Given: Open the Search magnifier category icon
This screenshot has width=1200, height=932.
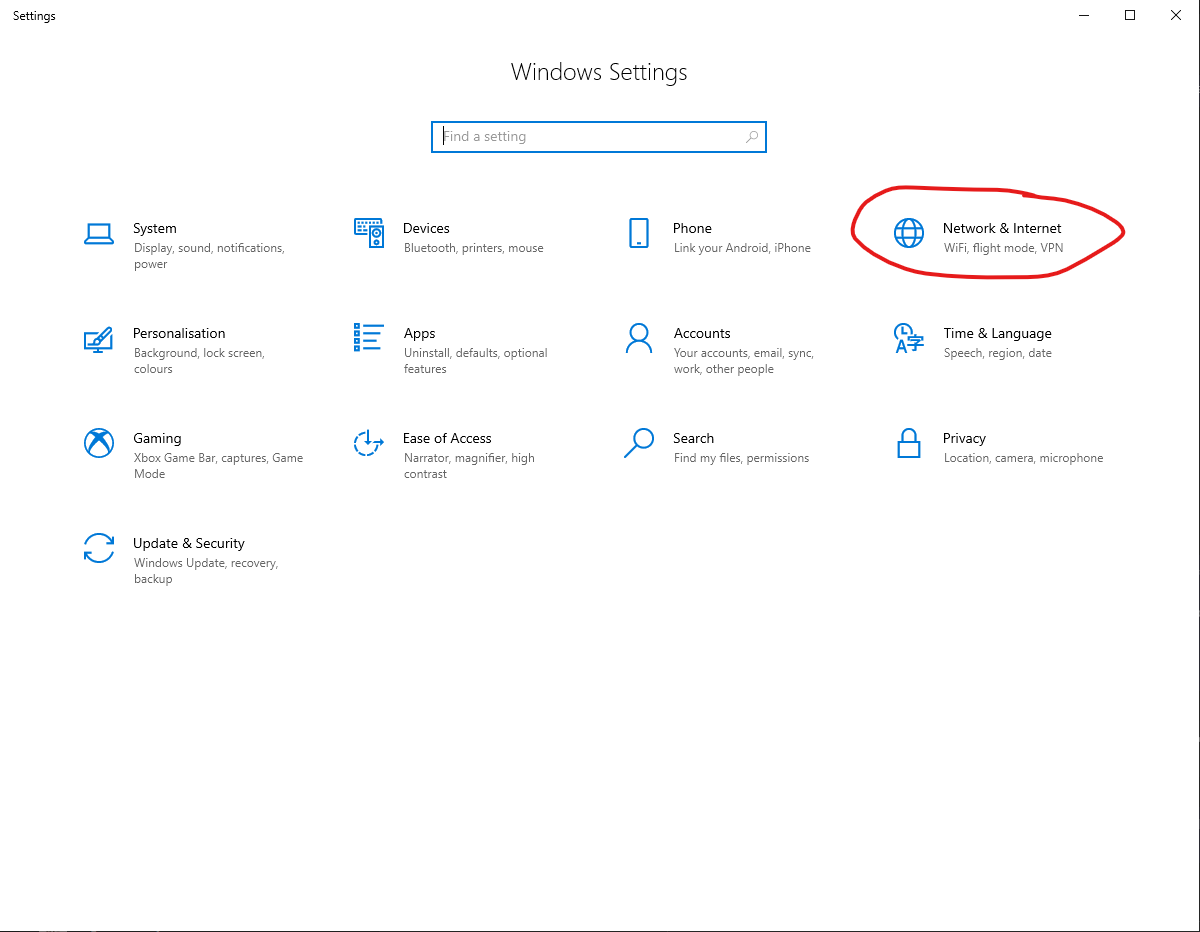Looking at the screenshot, I should click(639, 443).
